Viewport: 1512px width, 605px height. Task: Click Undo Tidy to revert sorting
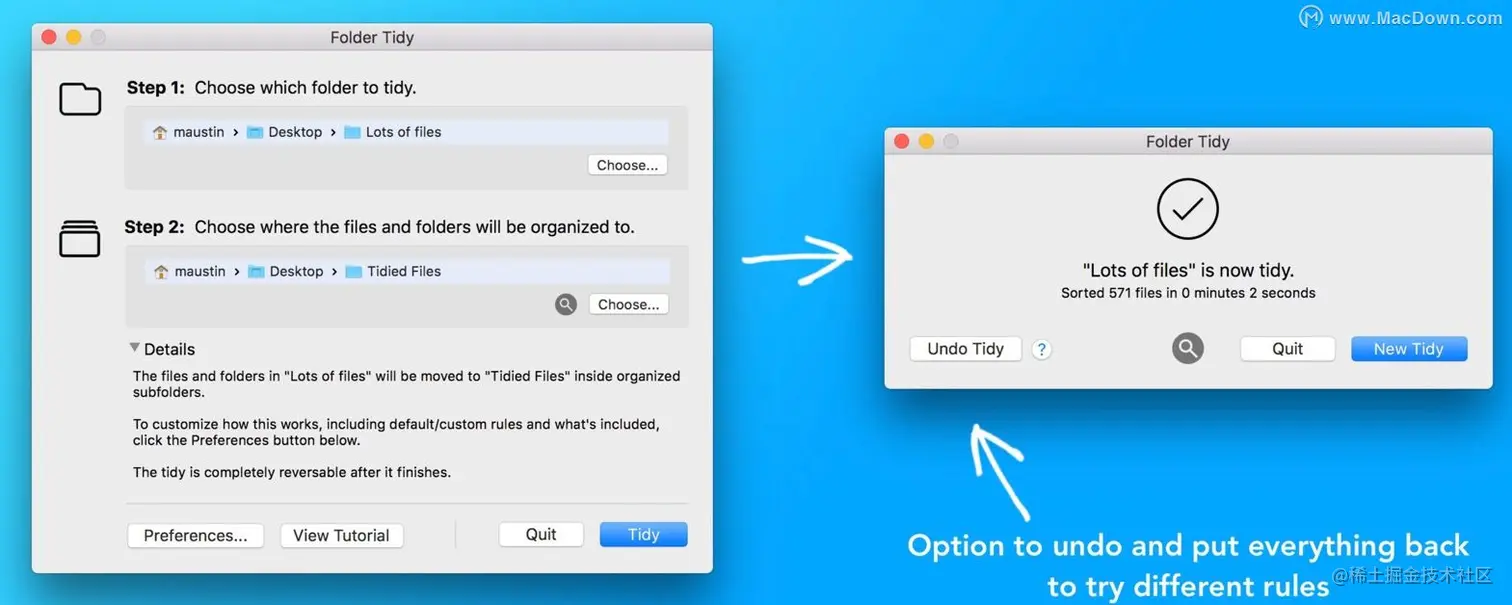click(x=966, y=348)
